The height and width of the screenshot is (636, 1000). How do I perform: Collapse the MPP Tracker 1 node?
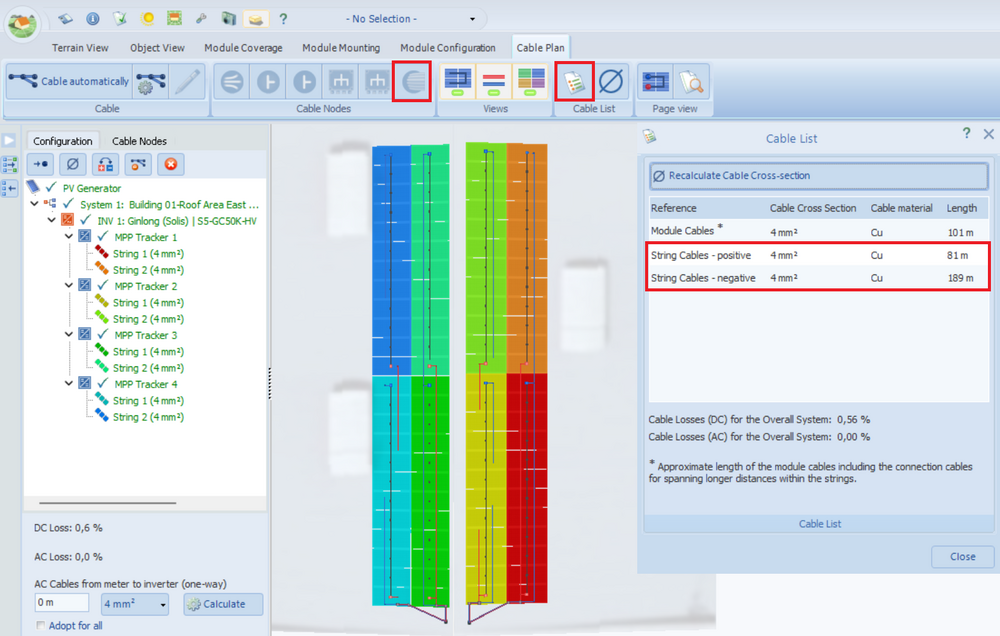click(69, 237)
